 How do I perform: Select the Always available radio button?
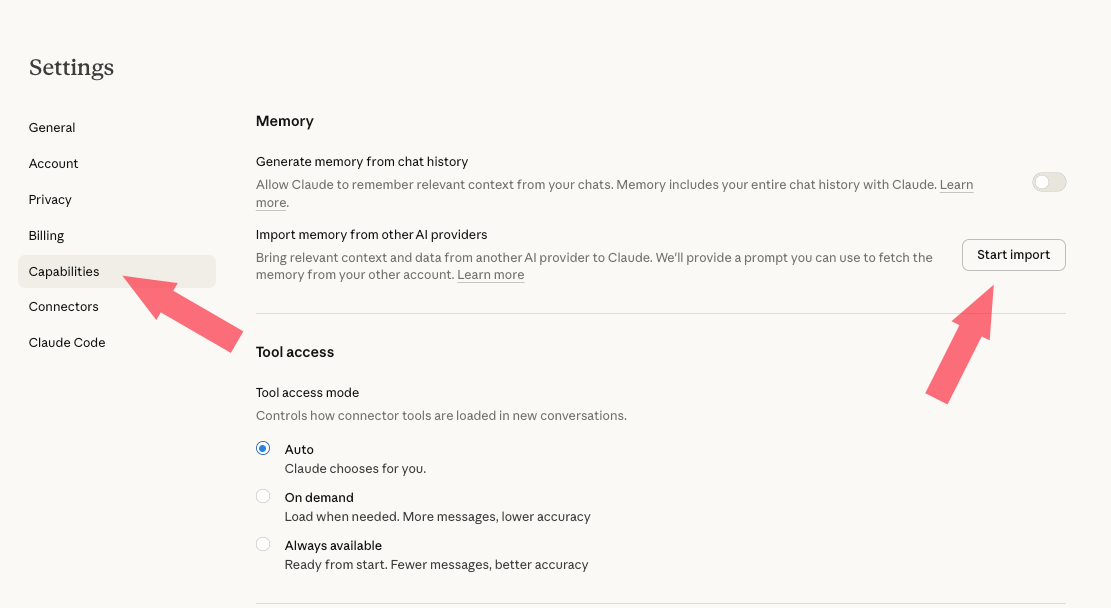point(263,544)
